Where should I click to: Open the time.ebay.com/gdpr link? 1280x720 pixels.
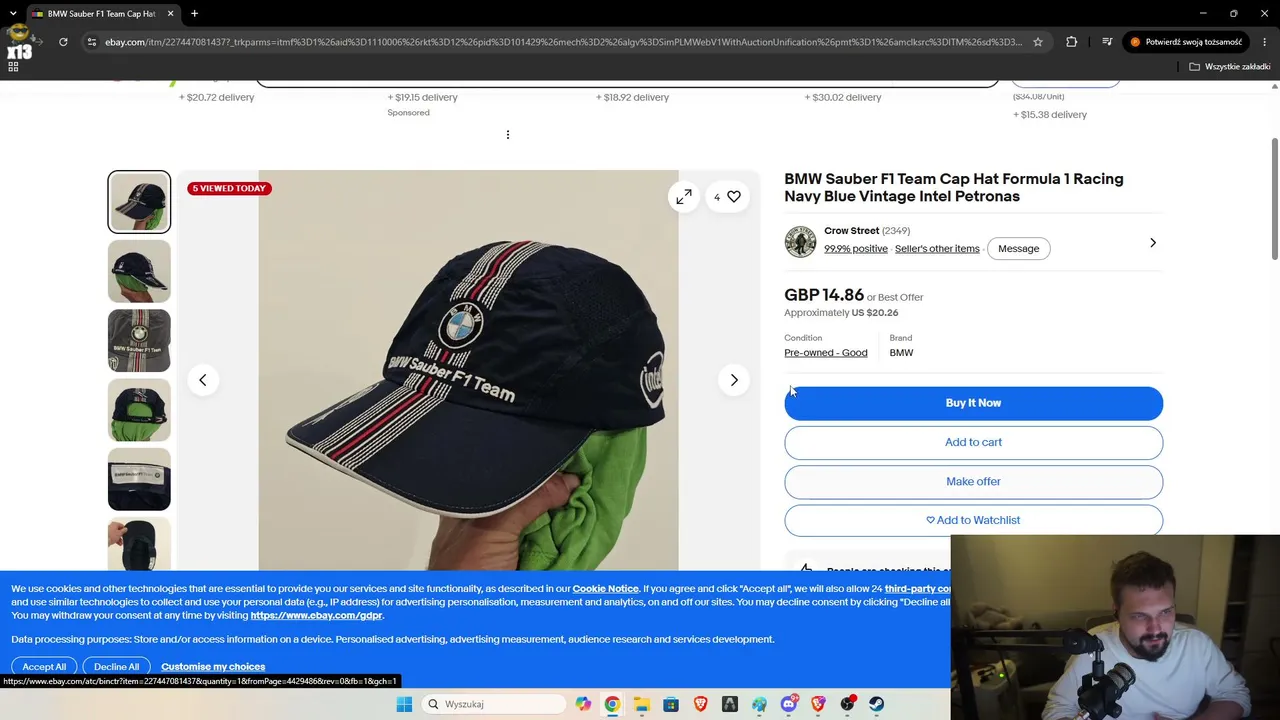316,616
